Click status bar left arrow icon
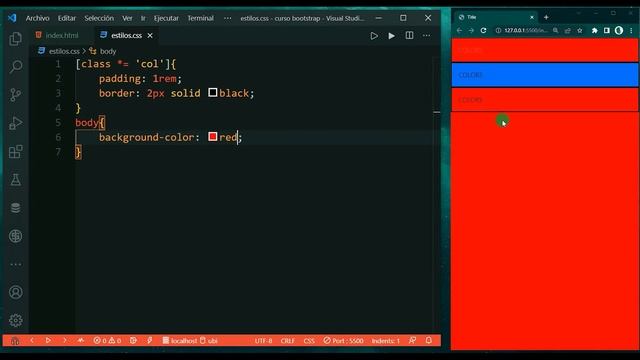Viewport: 640px width, 360px height. pos(32,340)
